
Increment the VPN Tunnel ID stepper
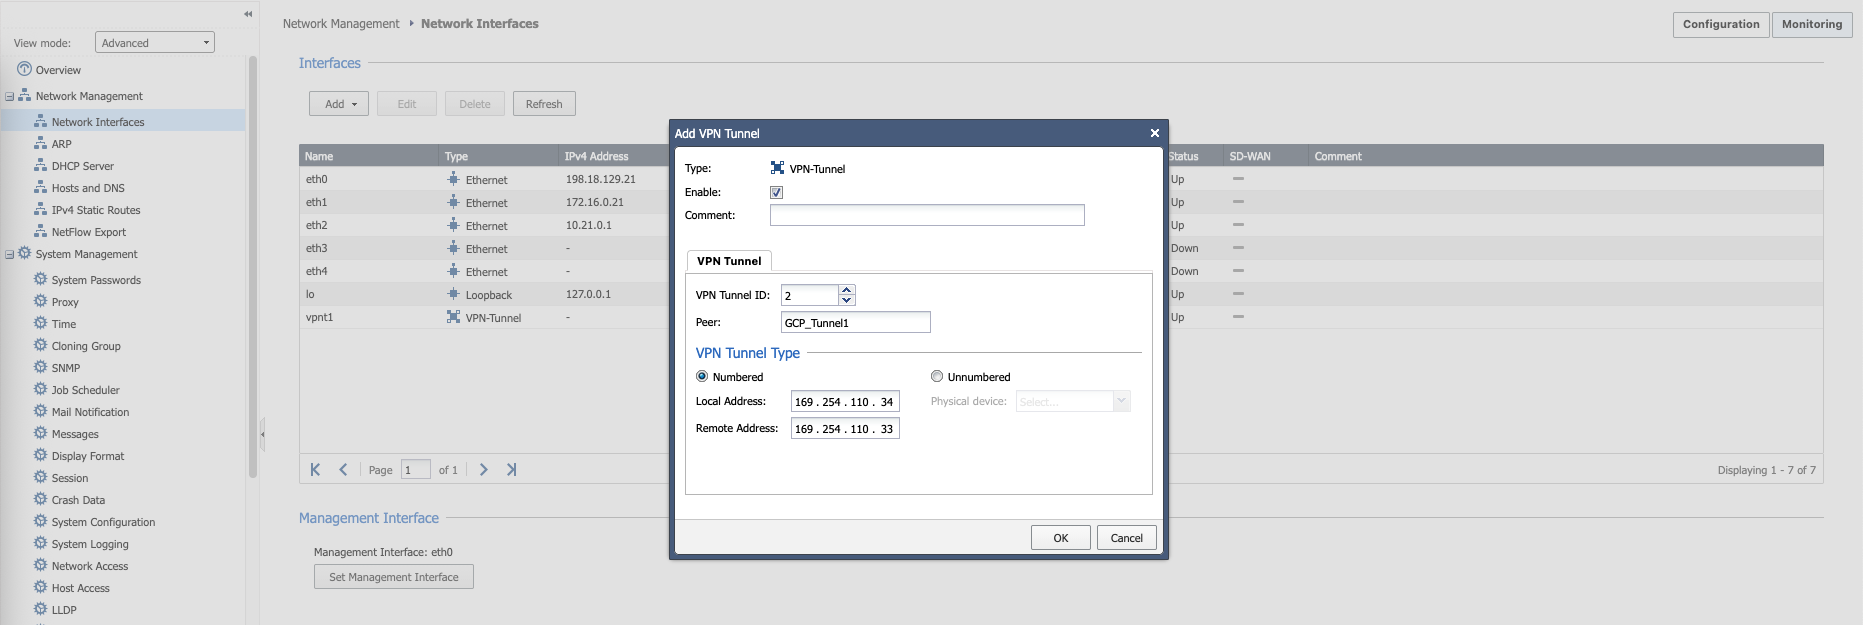pos(847,290)
